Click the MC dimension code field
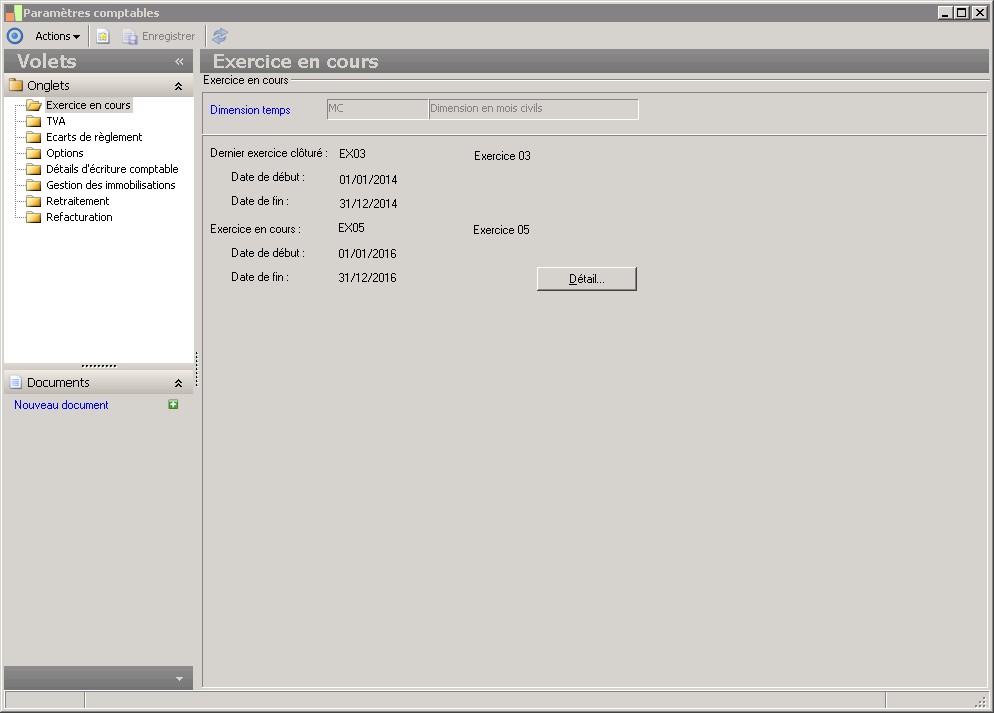 [377, 109]
